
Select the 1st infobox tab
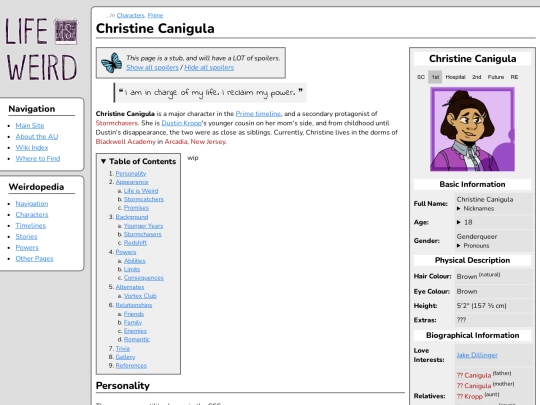coord(435,77)
